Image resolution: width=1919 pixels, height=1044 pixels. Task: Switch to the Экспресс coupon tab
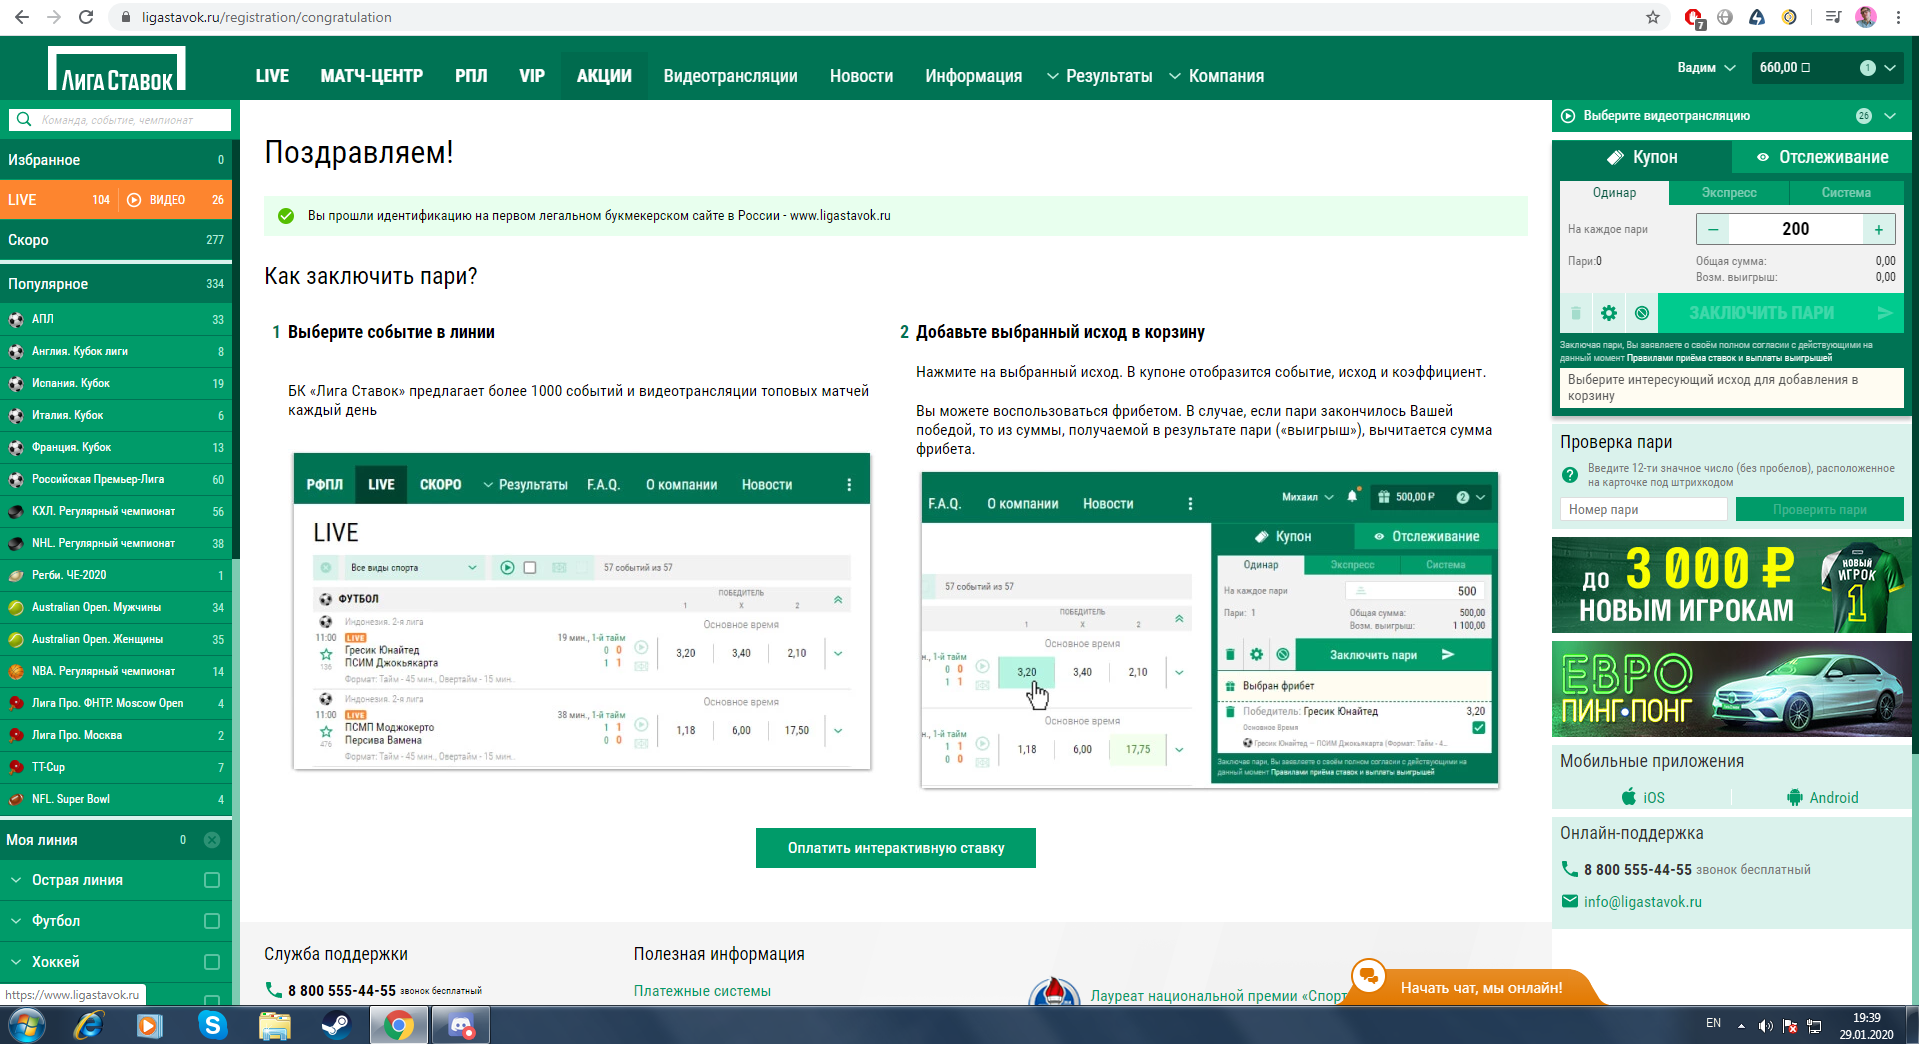pos(1729,193)
